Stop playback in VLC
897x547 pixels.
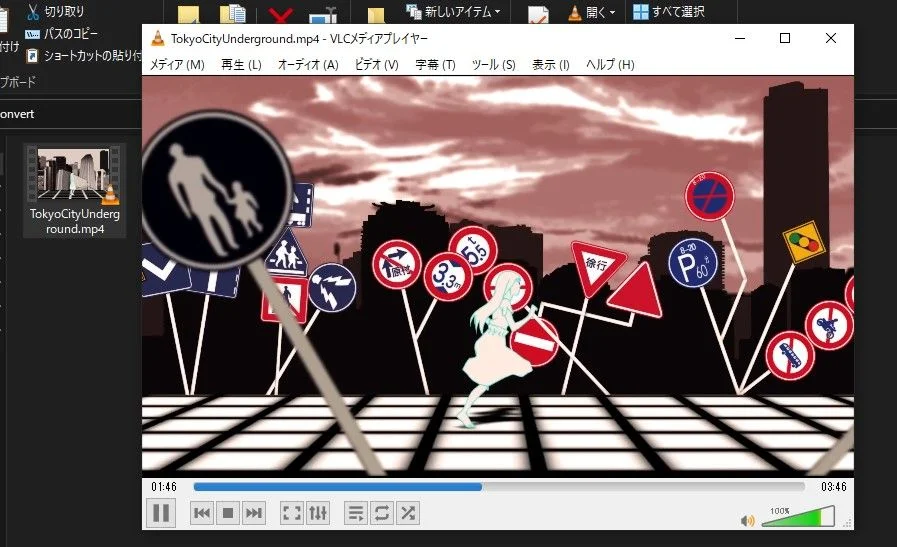tap(228, 513)
